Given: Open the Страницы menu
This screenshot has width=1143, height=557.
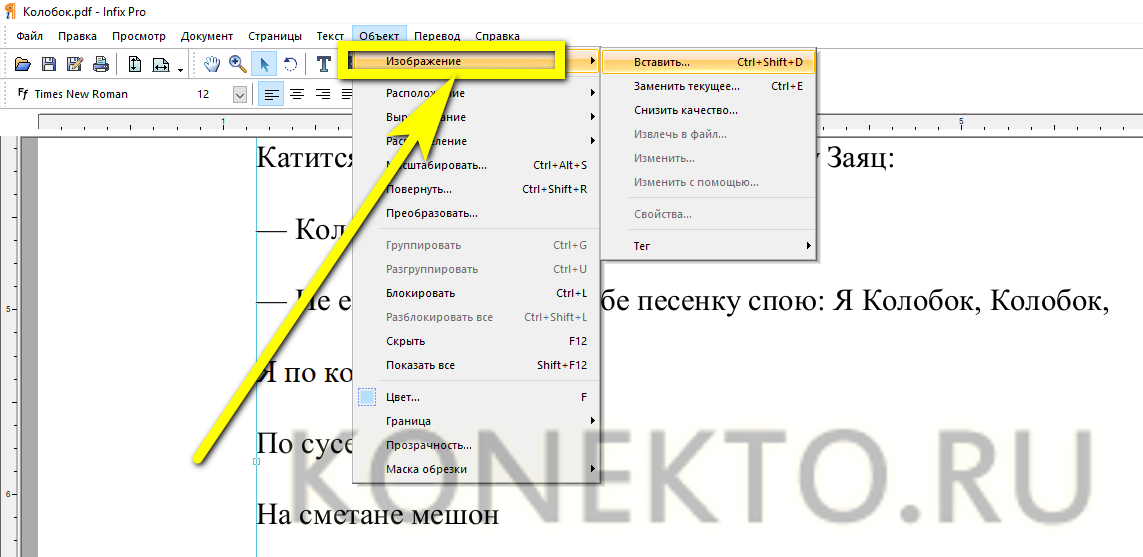Looking at the screenshot, I should pyautogui.click(x=275, y=36).
